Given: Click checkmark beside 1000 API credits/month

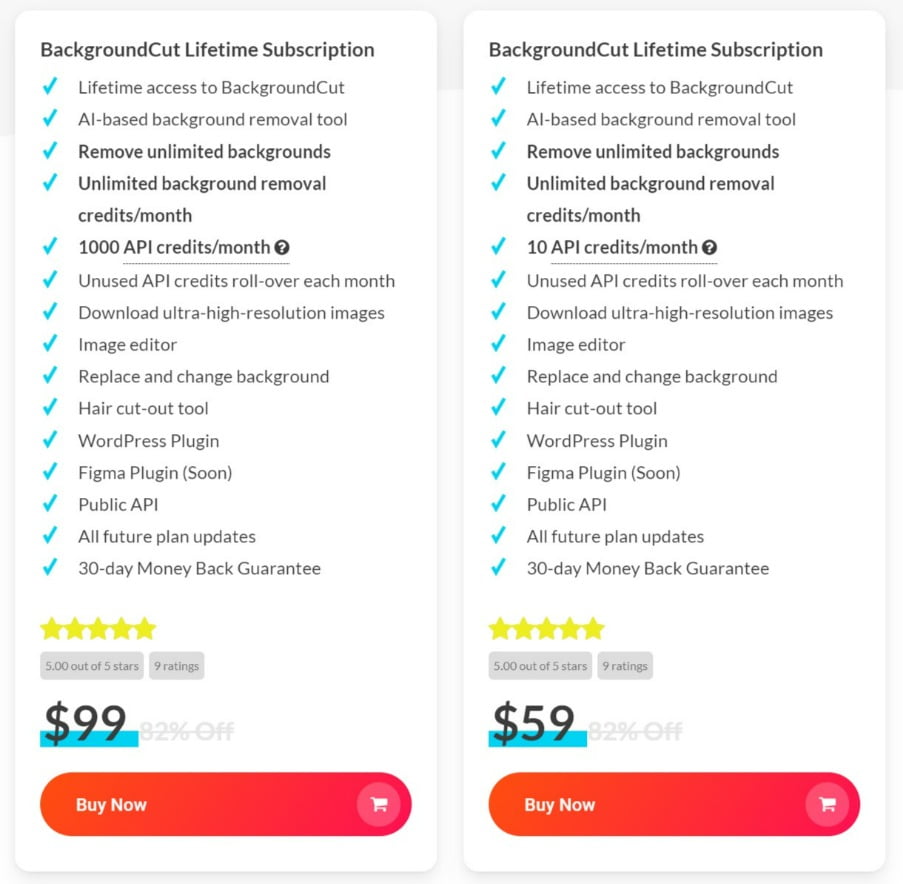Looking at the screenshot, I should tap(50, 246).
